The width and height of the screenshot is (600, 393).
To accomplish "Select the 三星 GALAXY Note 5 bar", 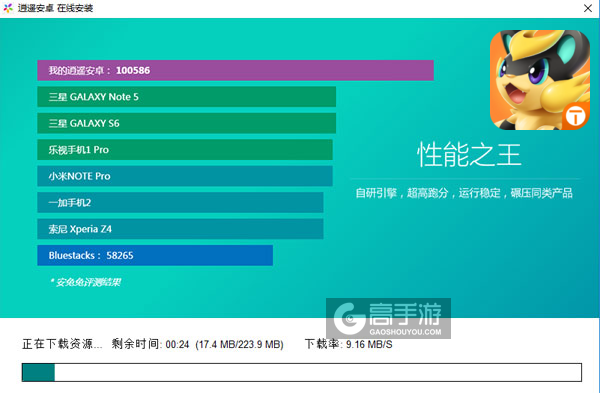I will tap(187, 97).
